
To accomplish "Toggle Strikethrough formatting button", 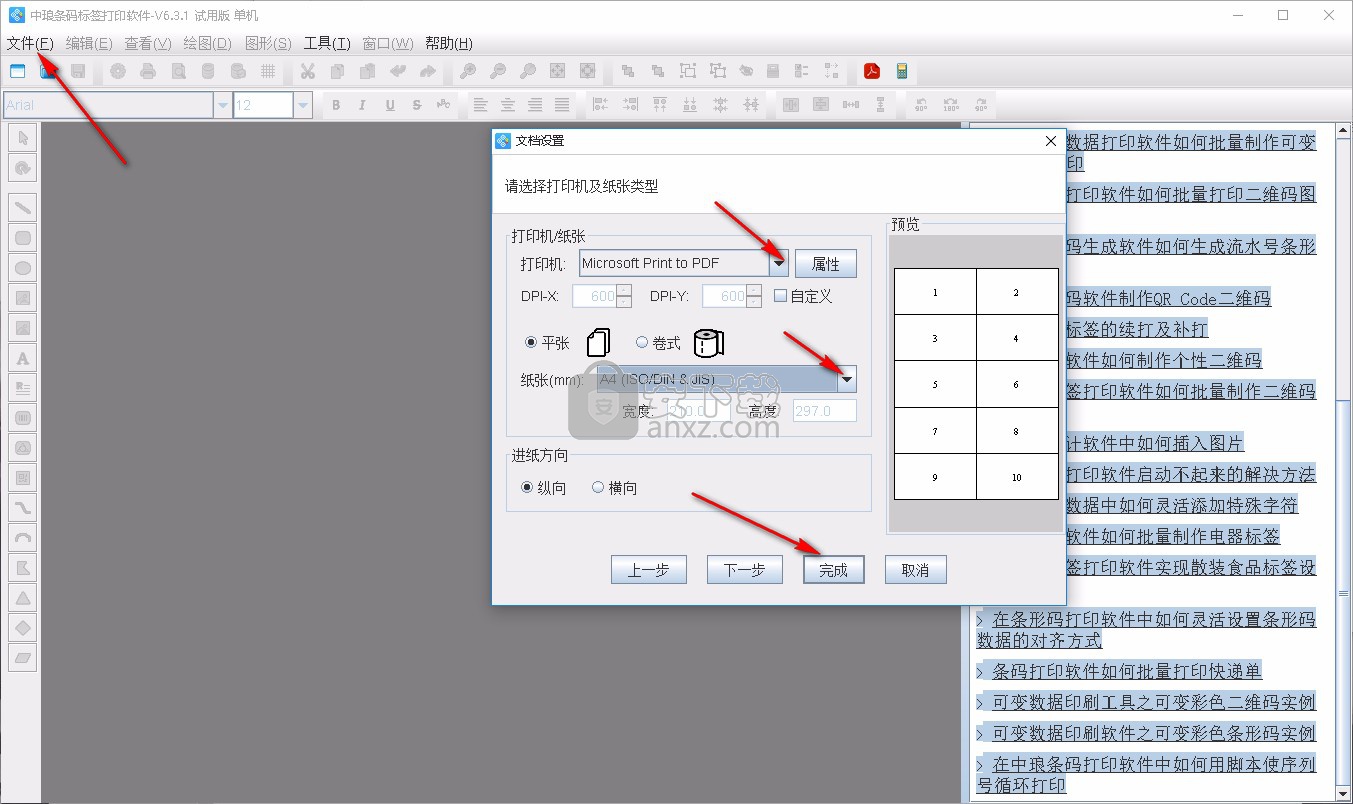I will [416, 105].
